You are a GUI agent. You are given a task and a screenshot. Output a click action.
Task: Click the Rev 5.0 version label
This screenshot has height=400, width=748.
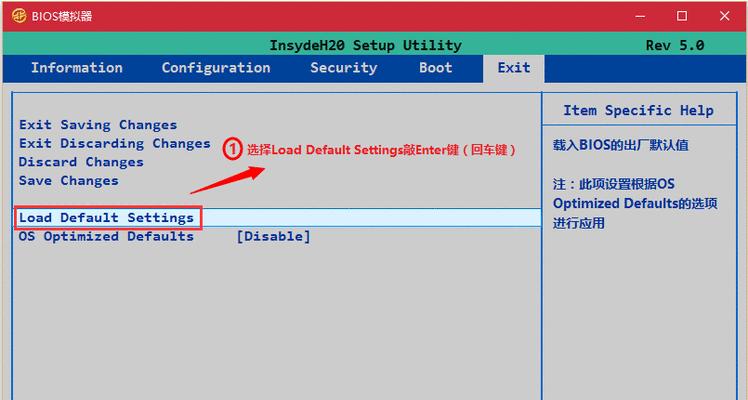click(675, 45)
